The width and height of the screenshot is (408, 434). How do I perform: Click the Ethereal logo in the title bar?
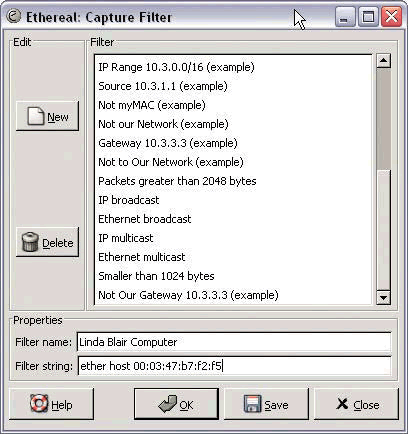pos(14,16)
